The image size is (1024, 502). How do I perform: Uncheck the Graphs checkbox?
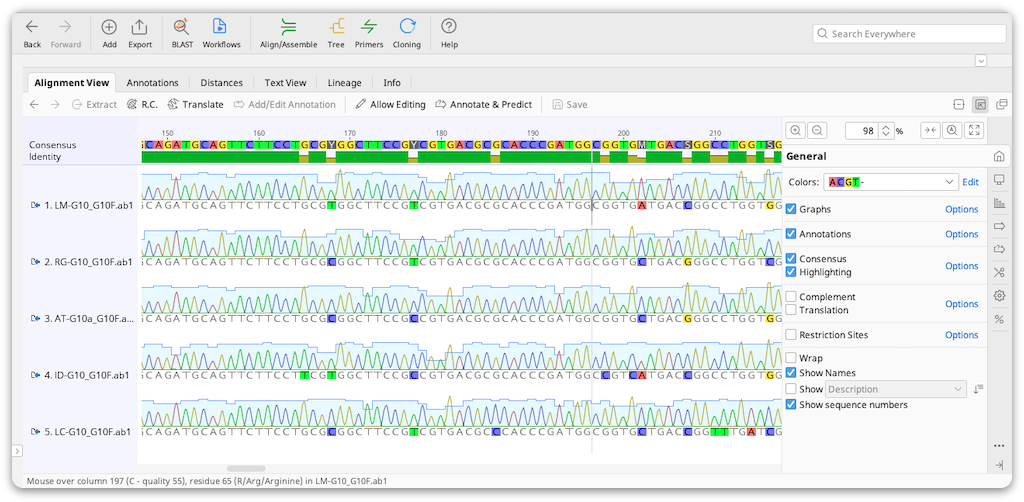click(791, 210)
